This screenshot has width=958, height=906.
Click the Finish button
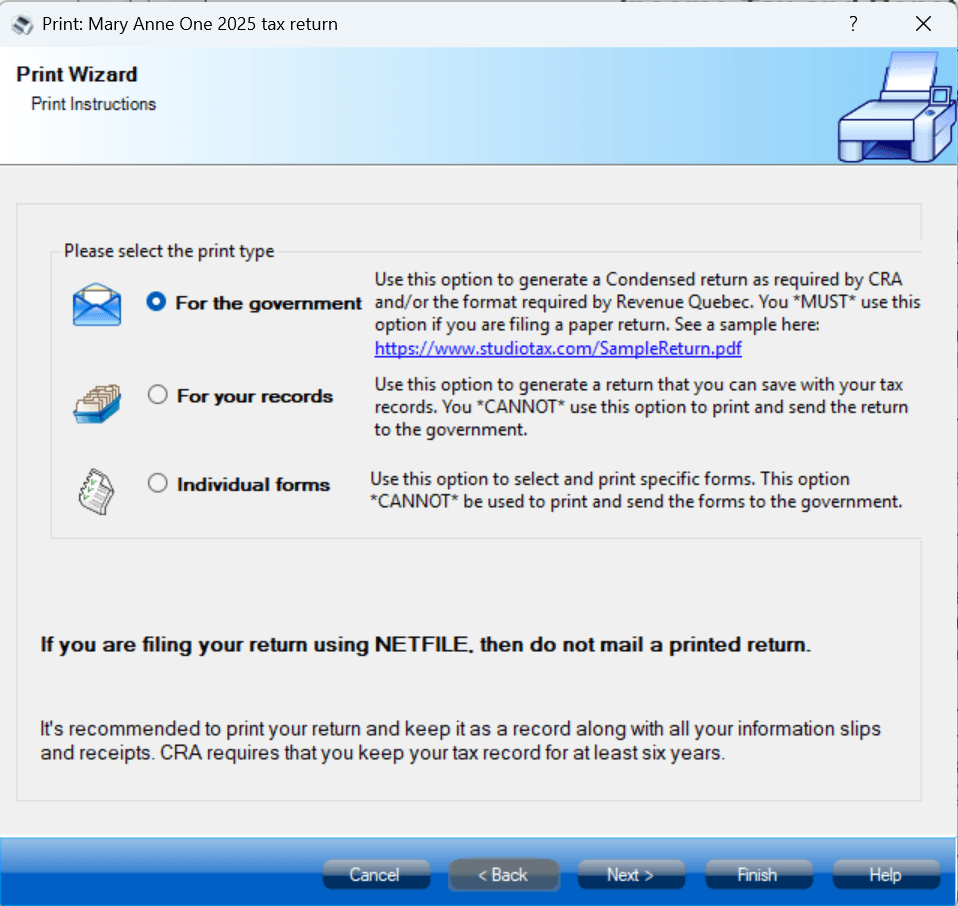(757, 875)
